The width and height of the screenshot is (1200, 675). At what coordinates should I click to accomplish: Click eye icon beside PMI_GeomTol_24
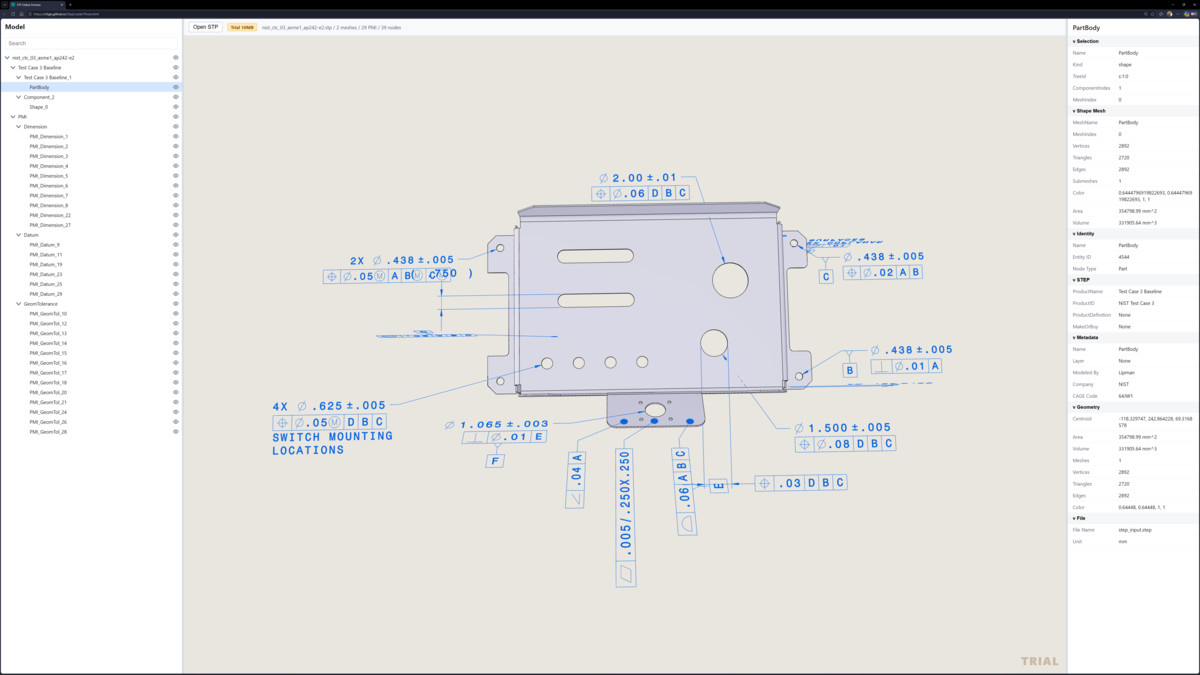[x=176, y=412]
